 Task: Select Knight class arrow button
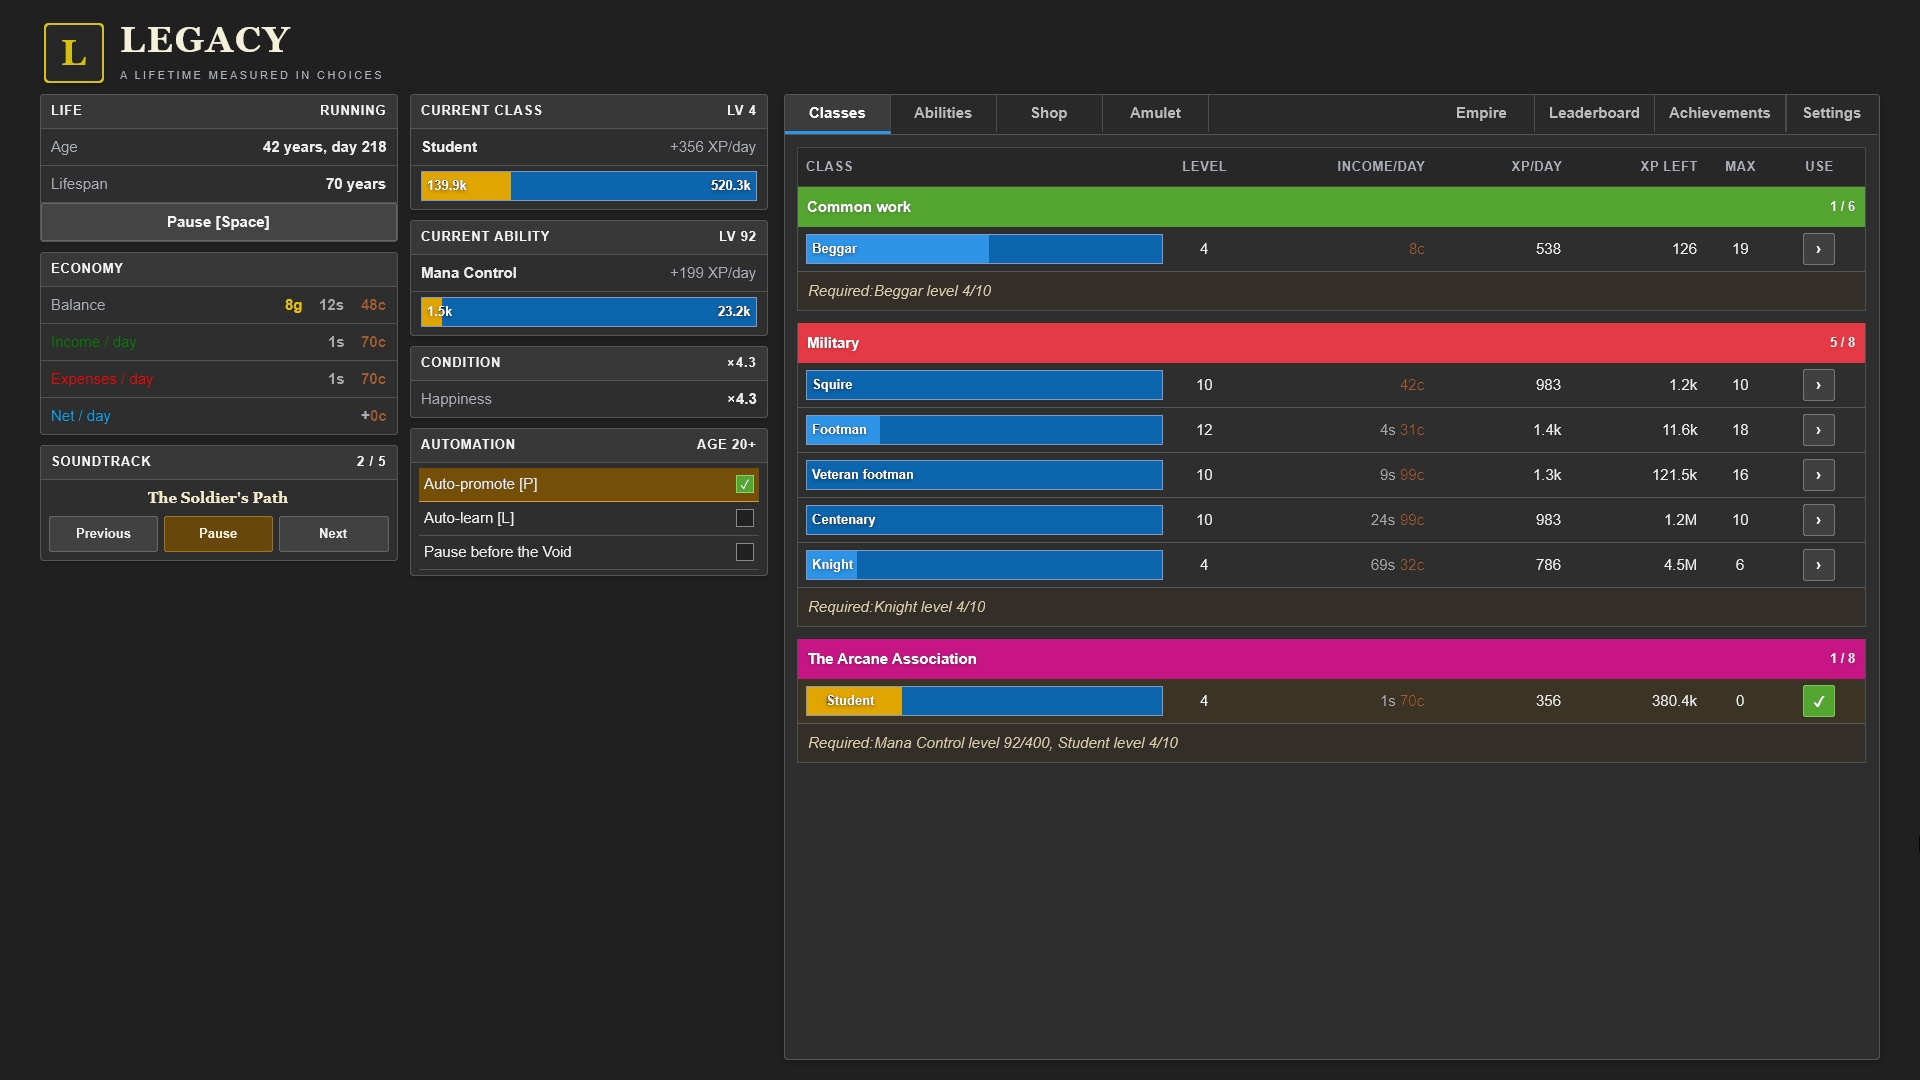point(1818,565)
